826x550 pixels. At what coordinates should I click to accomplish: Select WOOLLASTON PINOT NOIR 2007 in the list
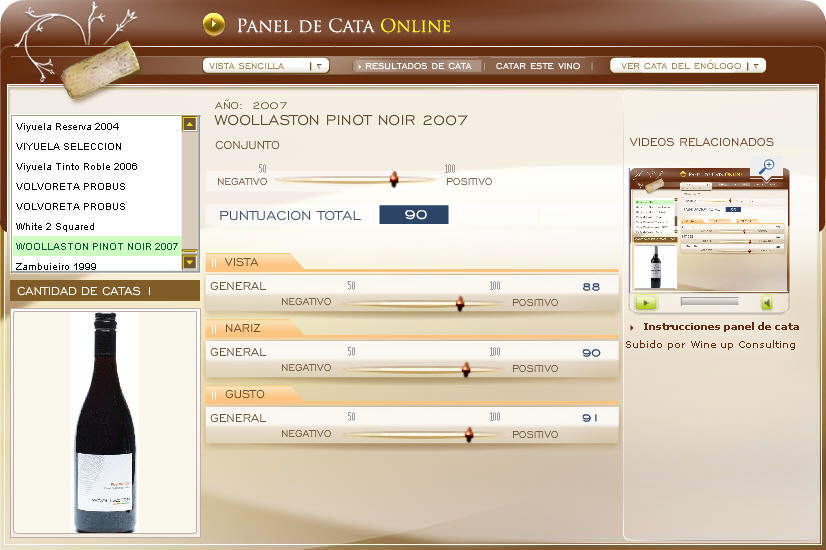(97, 246)
